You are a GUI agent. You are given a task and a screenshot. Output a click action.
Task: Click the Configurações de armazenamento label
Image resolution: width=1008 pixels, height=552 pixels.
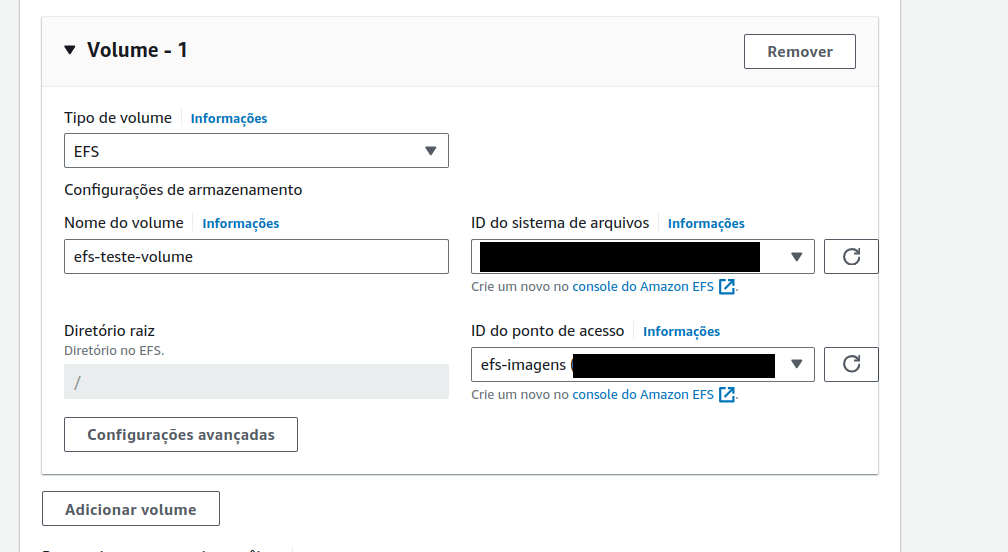pos(183,190)
